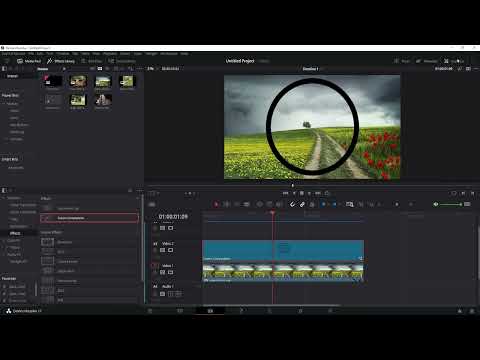Screen dimensions: 480x360
Task: Switch to the Color page
Action: [270, 311]
